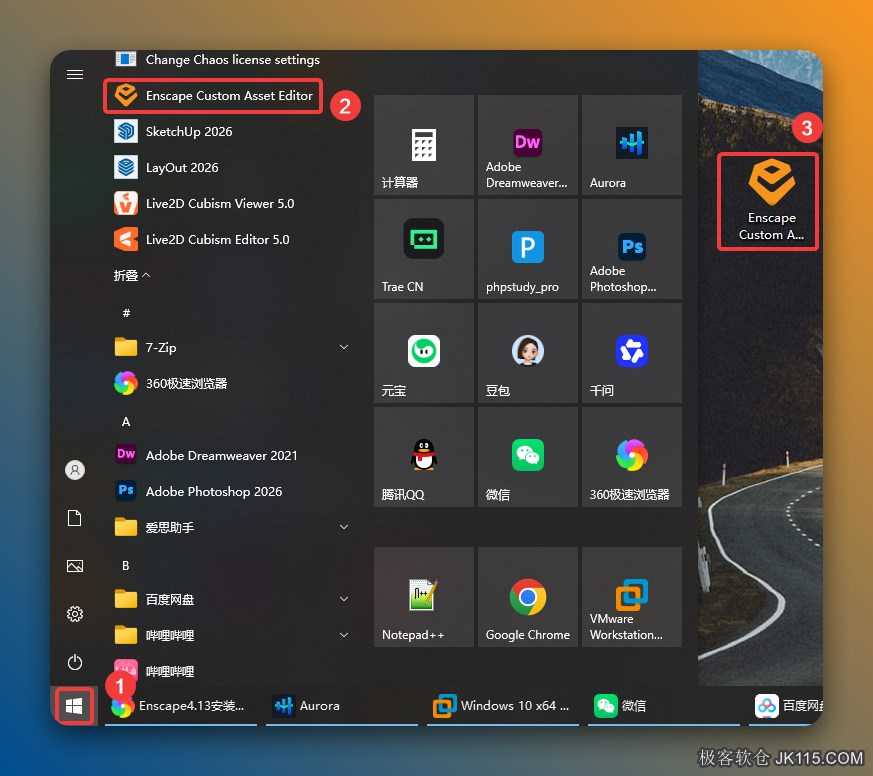Open Pictures from the Start sidebar
The width and height of the screenshot is (873, 776).
(x=75, y=567)
